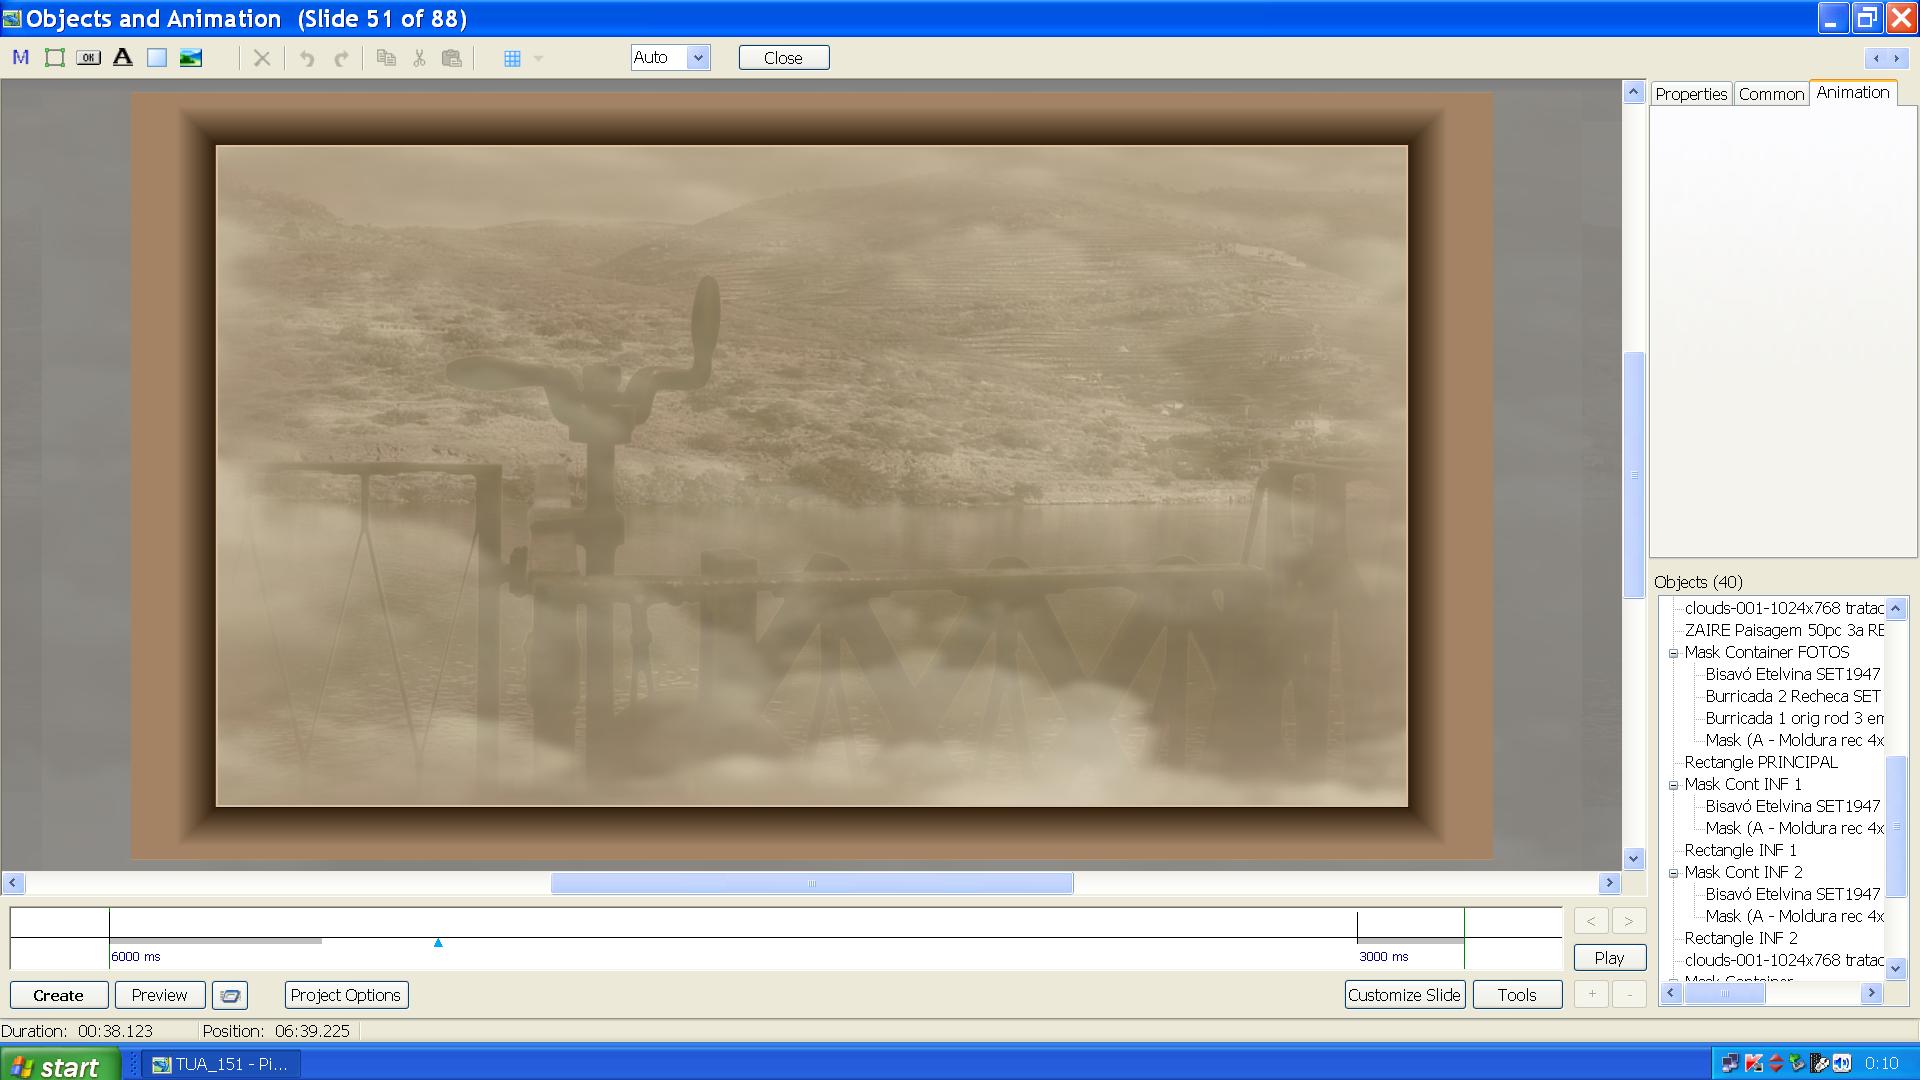The height and width of the screenshot is (1080, 1920).
Task: Switch to the Properties tab
Action: (1690, 94)
